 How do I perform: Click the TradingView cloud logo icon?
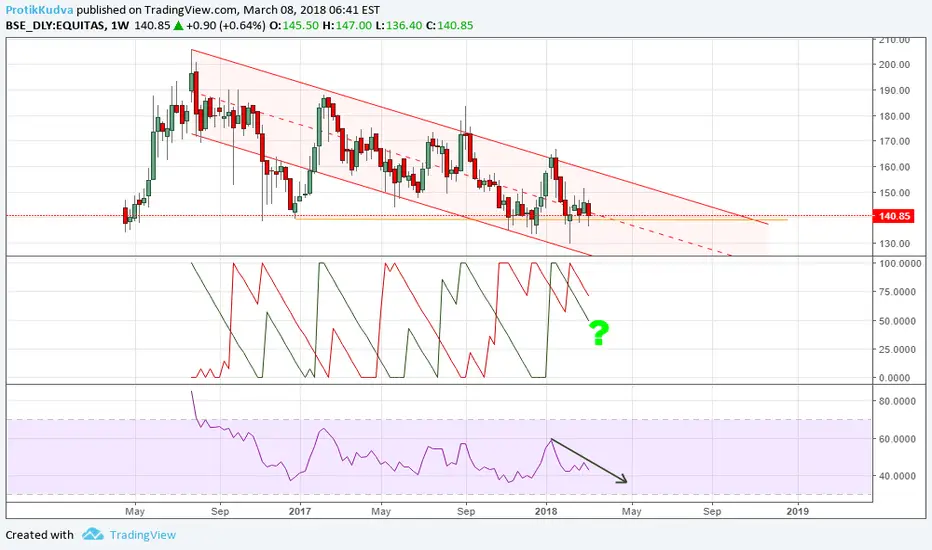pos(93,534)
